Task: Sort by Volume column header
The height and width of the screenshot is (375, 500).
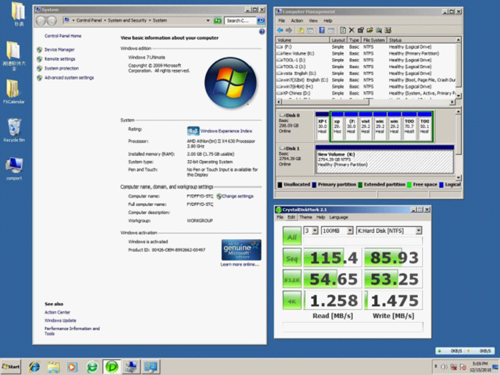Action: (x=302, y=40)
